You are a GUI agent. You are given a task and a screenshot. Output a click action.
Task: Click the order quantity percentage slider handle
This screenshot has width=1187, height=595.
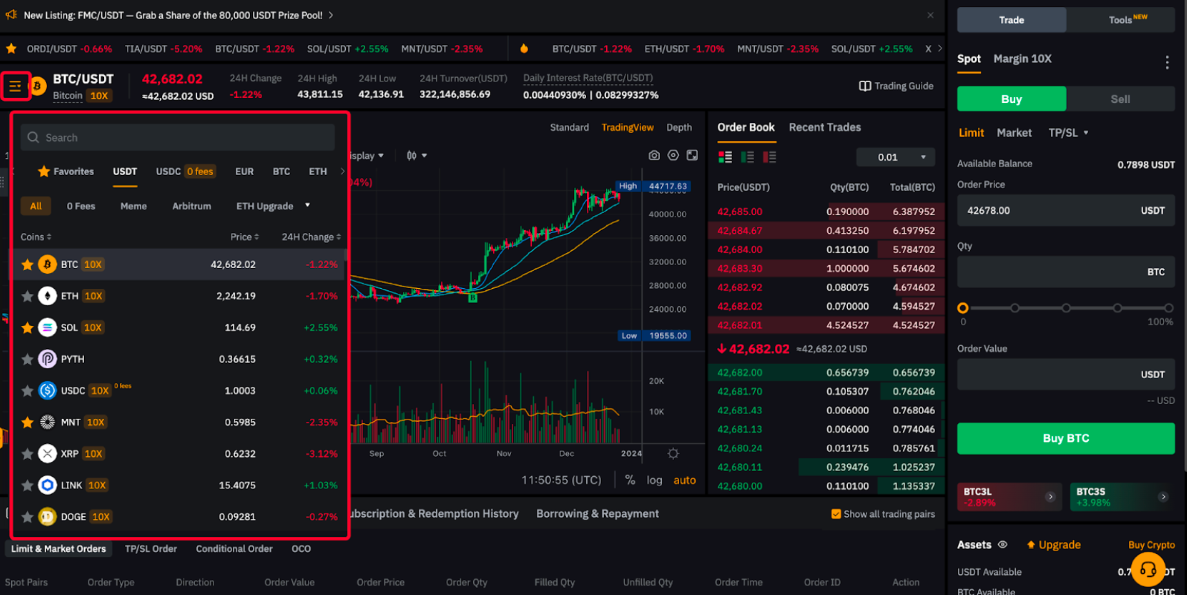(963, 308)
